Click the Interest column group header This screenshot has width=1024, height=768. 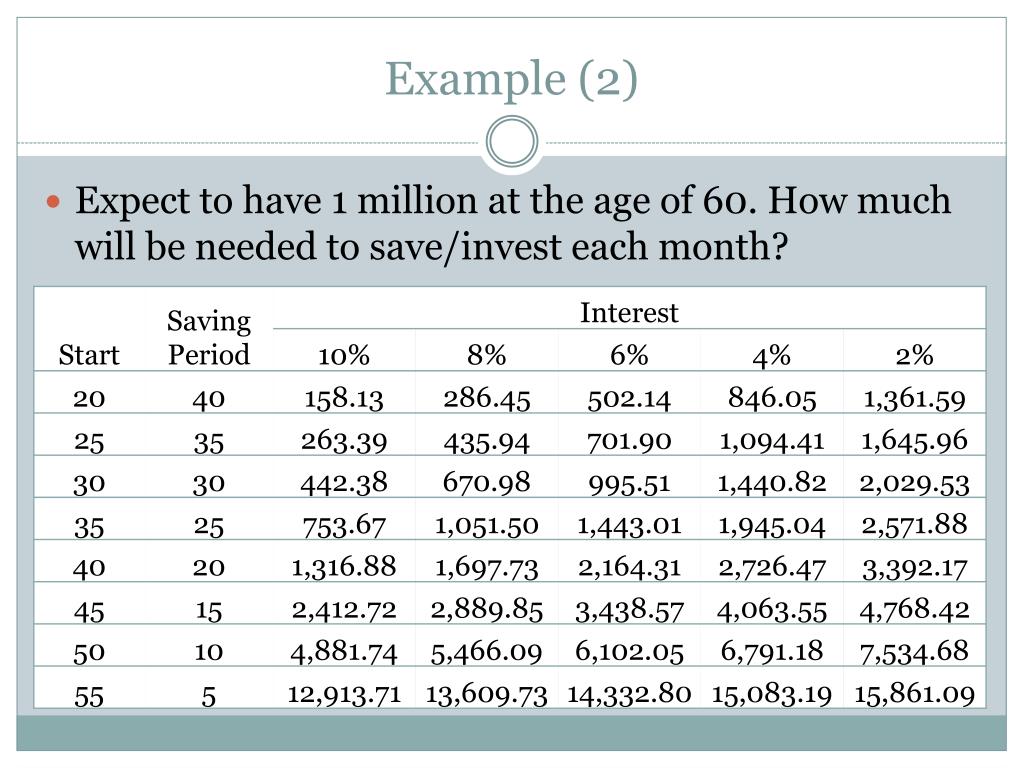click(x=629, y=313)
